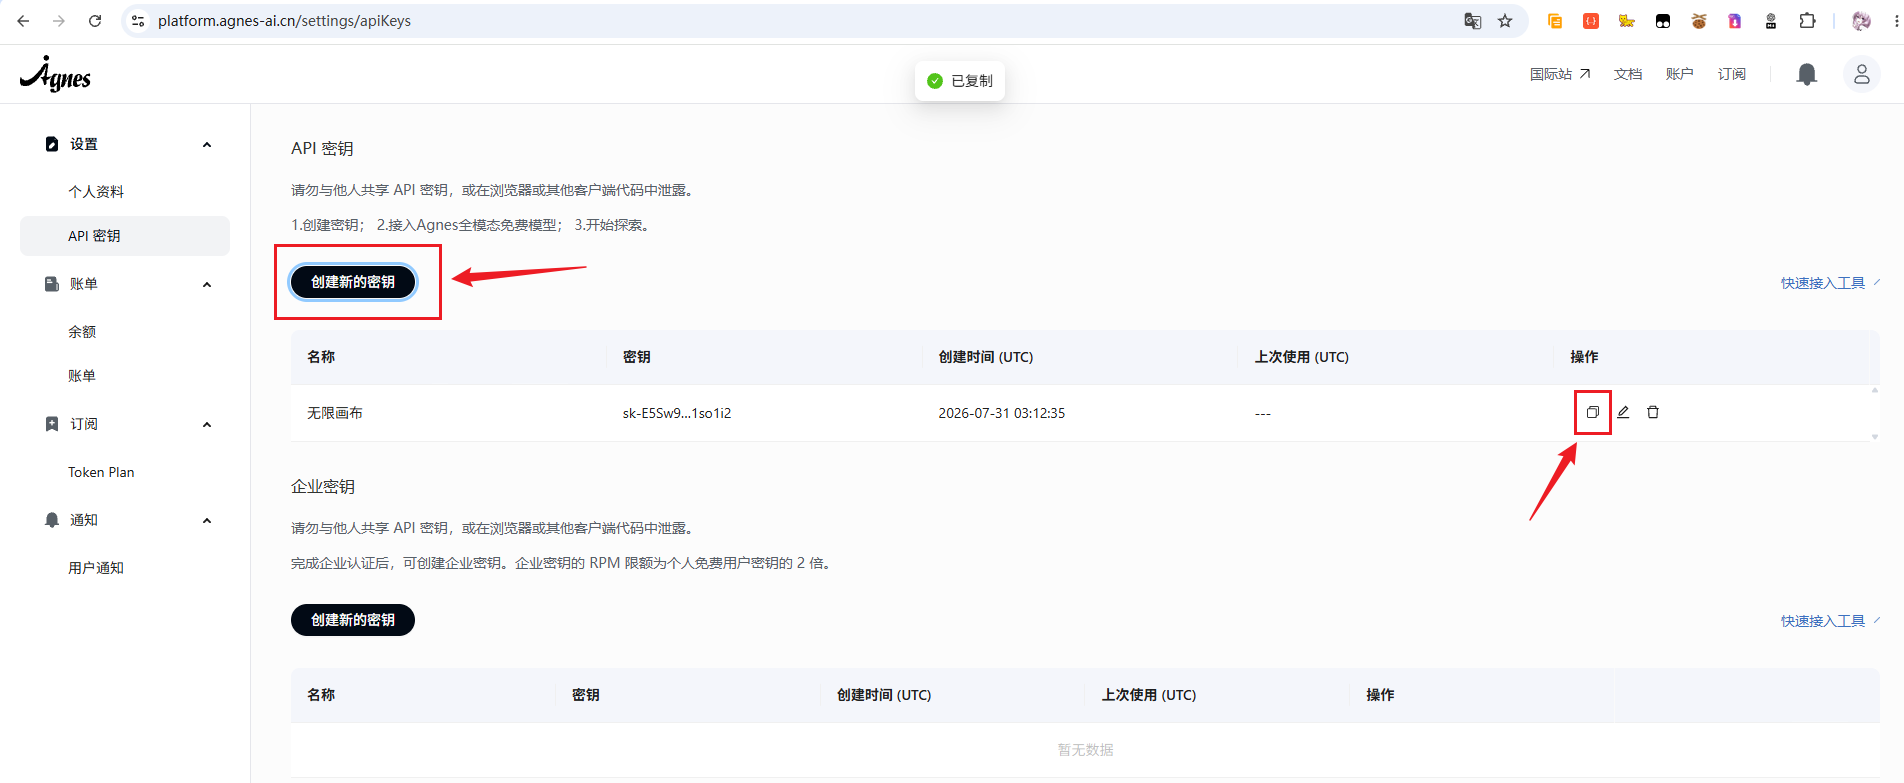Screen dimensions: 1904x783
Task: Collapse the 订阅 sidebar section
Action: pos(207,424)
